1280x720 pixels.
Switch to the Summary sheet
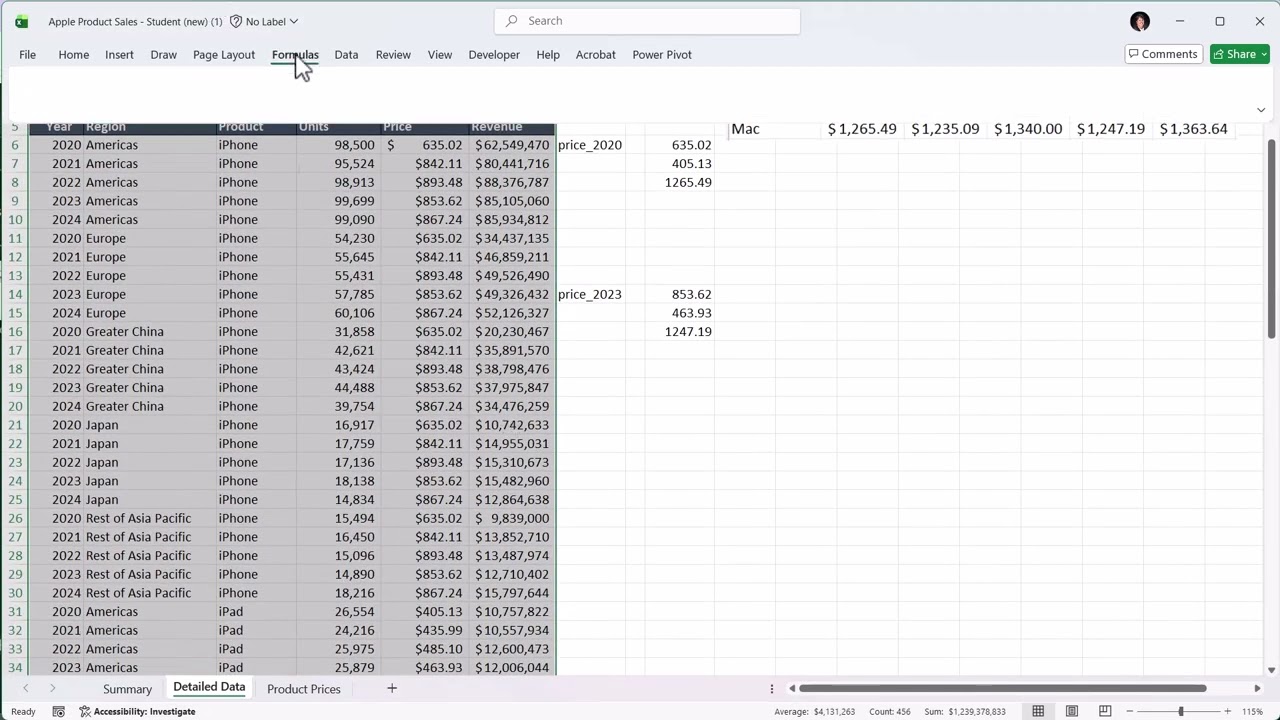click(x=127, y=689)
